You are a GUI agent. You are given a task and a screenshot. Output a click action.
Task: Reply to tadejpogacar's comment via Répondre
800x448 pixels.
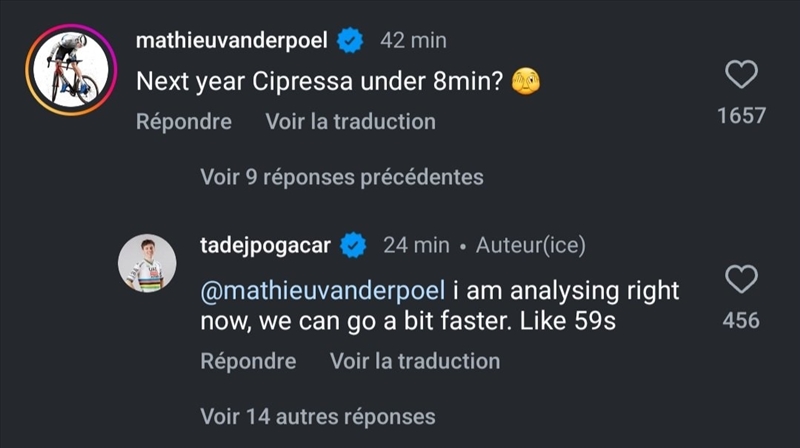point(248,361)
